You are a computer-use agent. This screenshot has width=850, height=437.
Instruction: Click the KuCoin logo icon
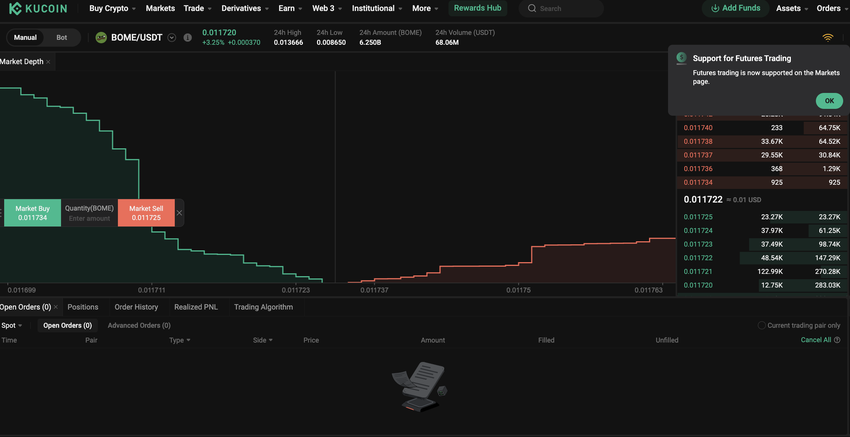pos(15,8)
